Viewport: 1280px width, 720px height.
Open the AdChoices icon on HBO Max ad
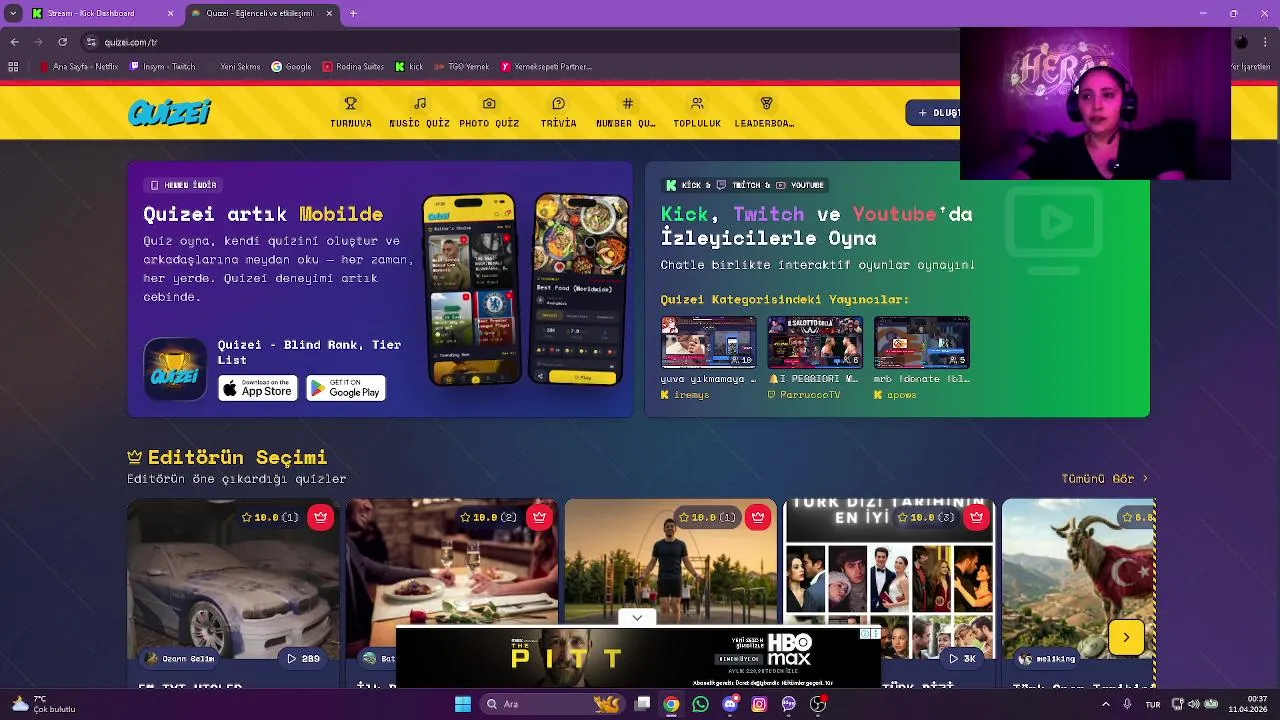[866, 634]
